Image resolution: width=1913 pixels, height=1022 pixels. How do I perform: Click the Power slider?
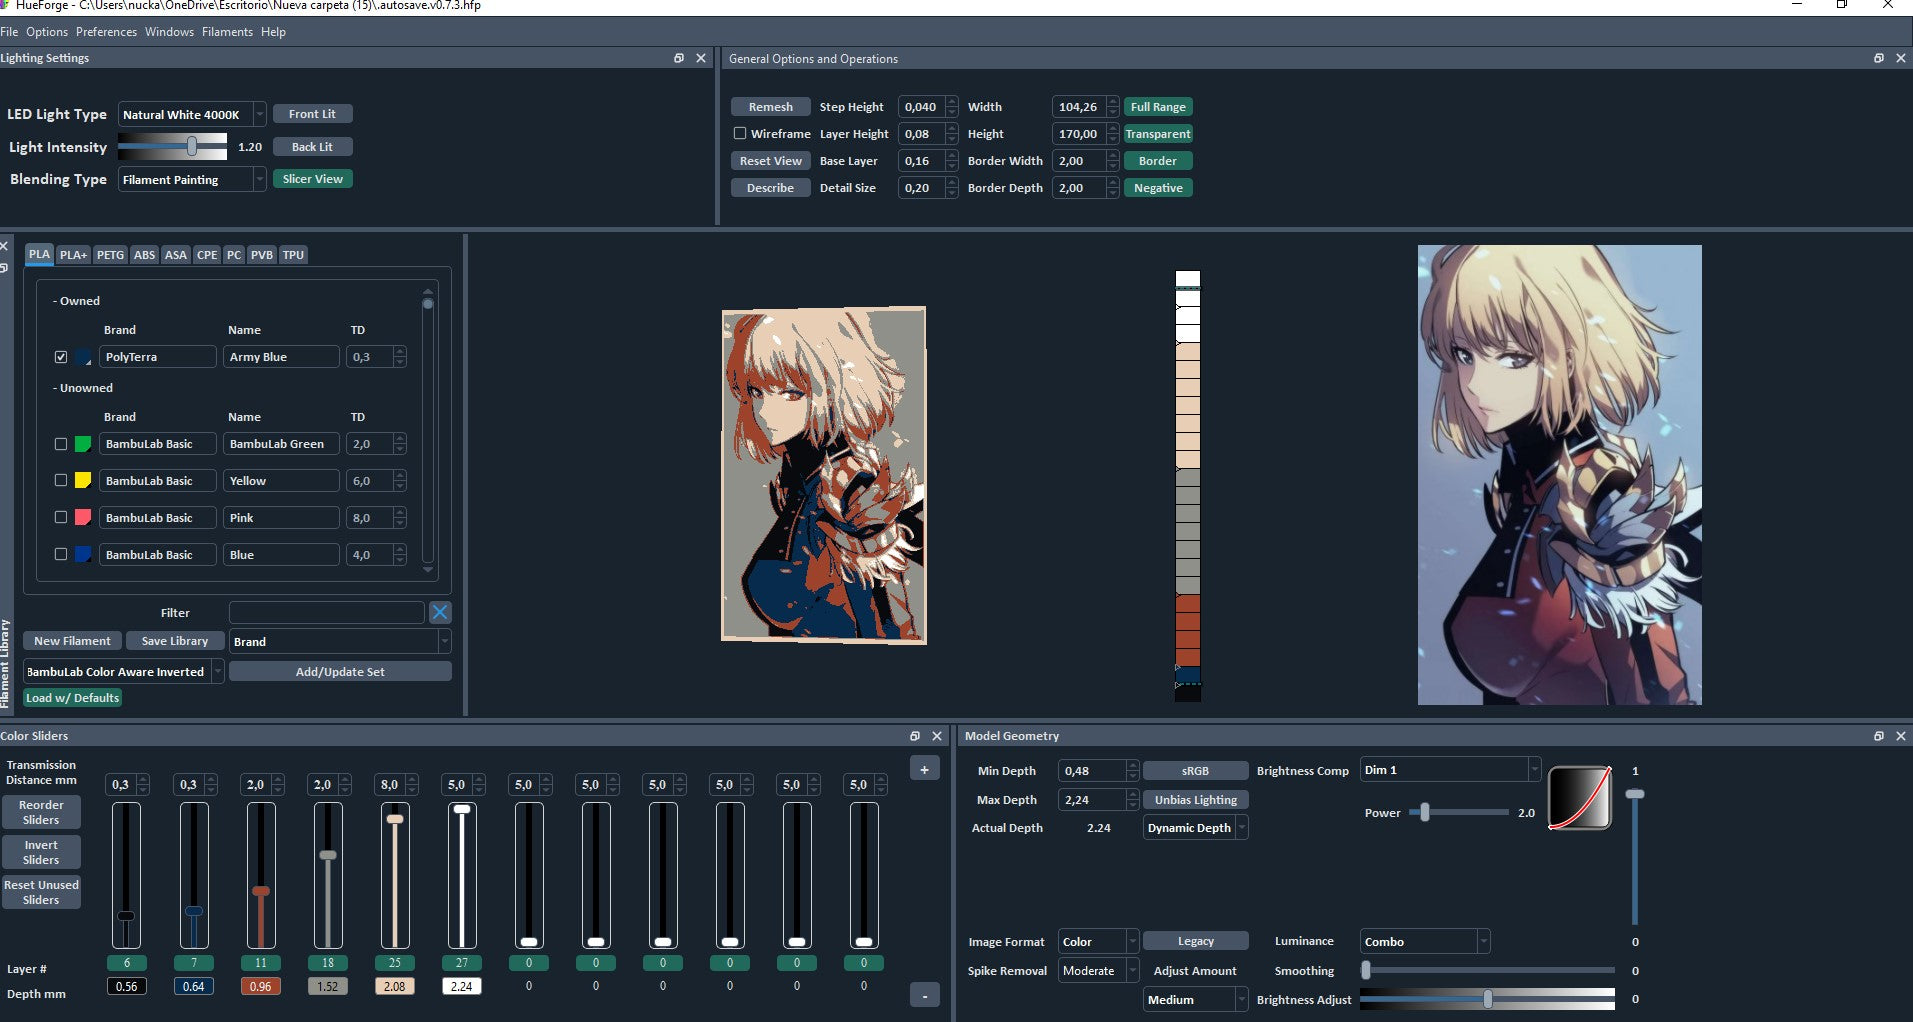[1458, 813]
